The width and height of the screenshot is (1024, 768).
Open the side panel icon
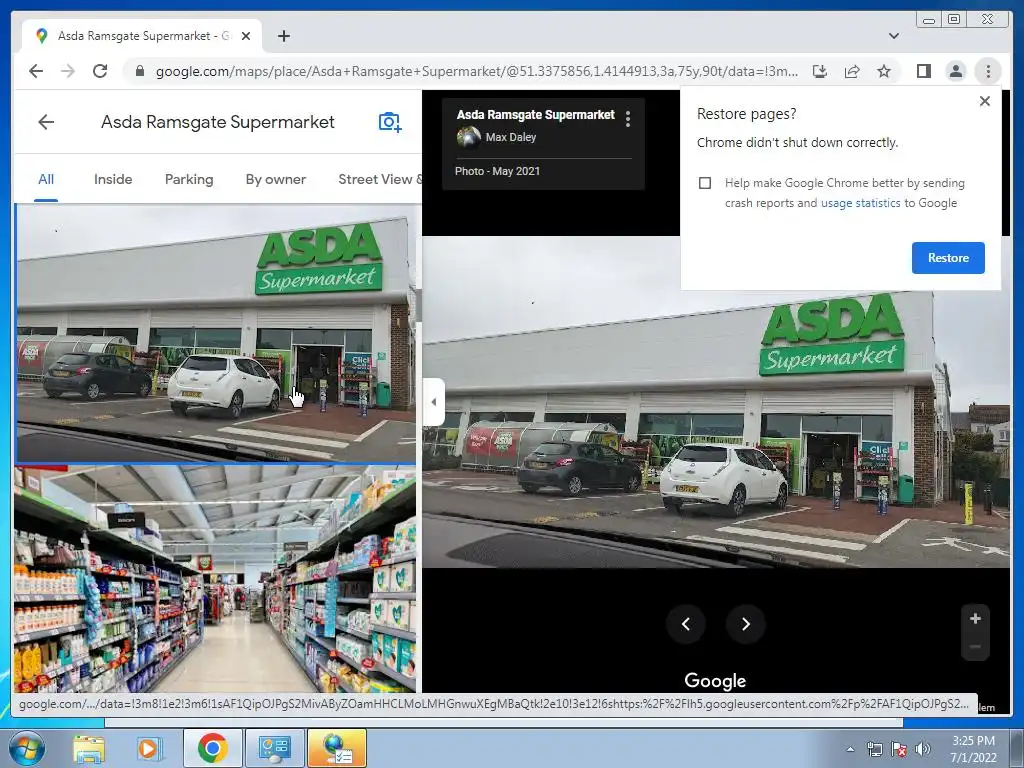tap(923, 71)
